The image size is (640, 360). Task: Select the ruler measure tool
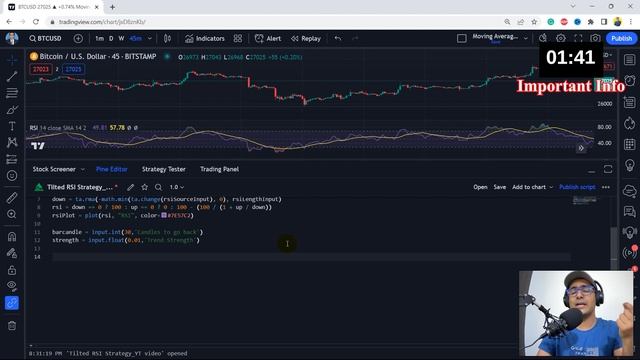pos(12,198)
